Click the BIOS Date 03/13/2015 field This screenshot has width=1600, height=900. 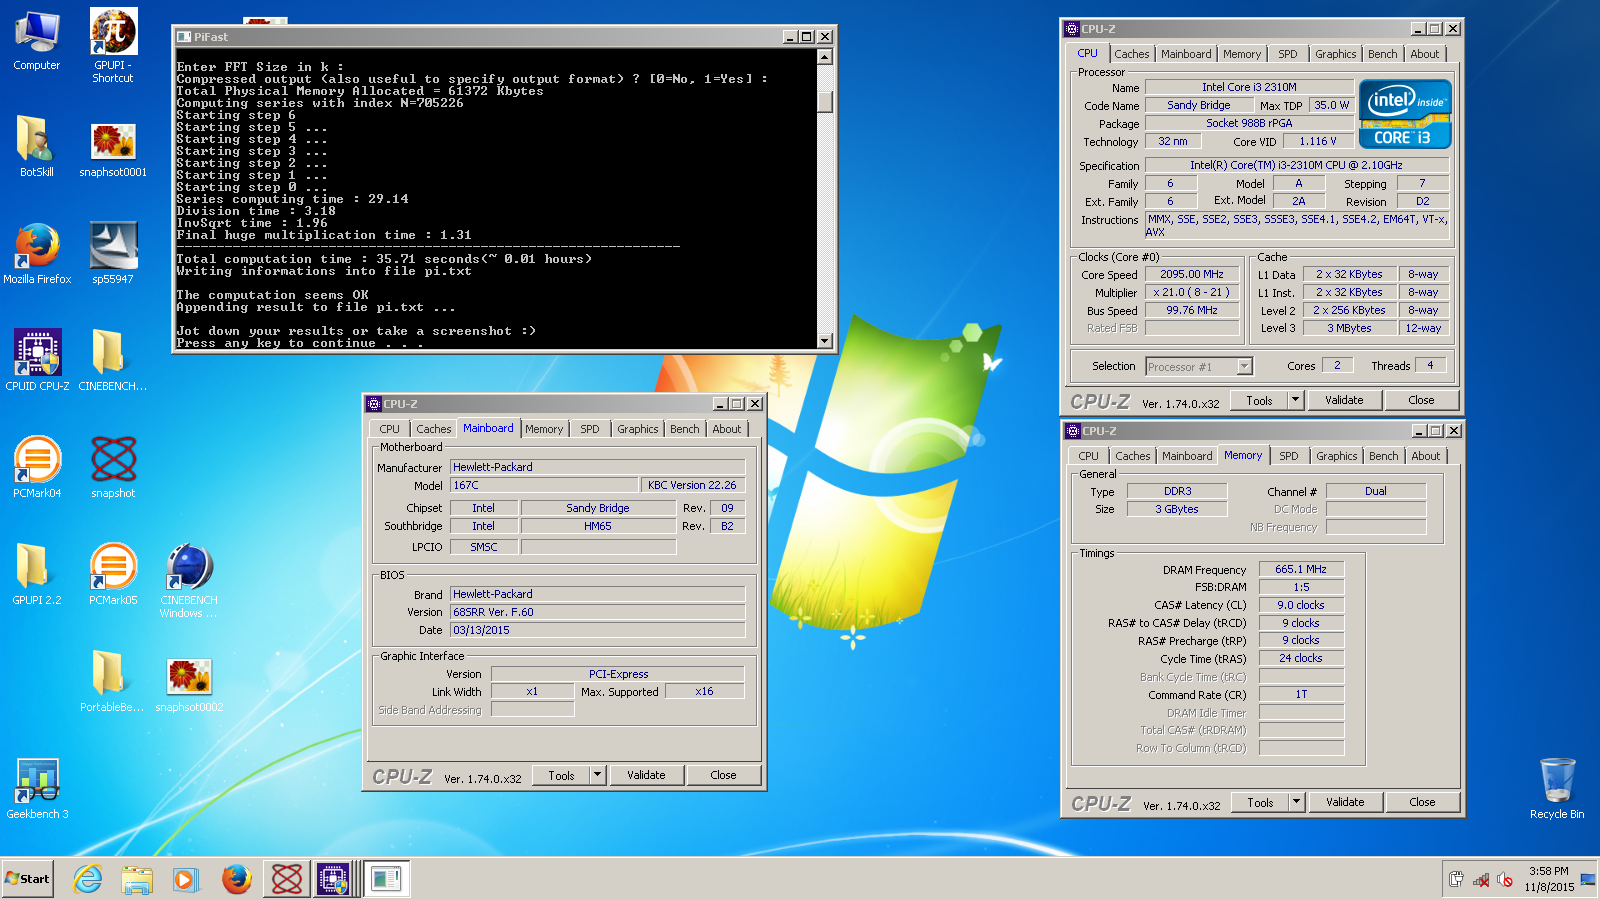point(598,630)
